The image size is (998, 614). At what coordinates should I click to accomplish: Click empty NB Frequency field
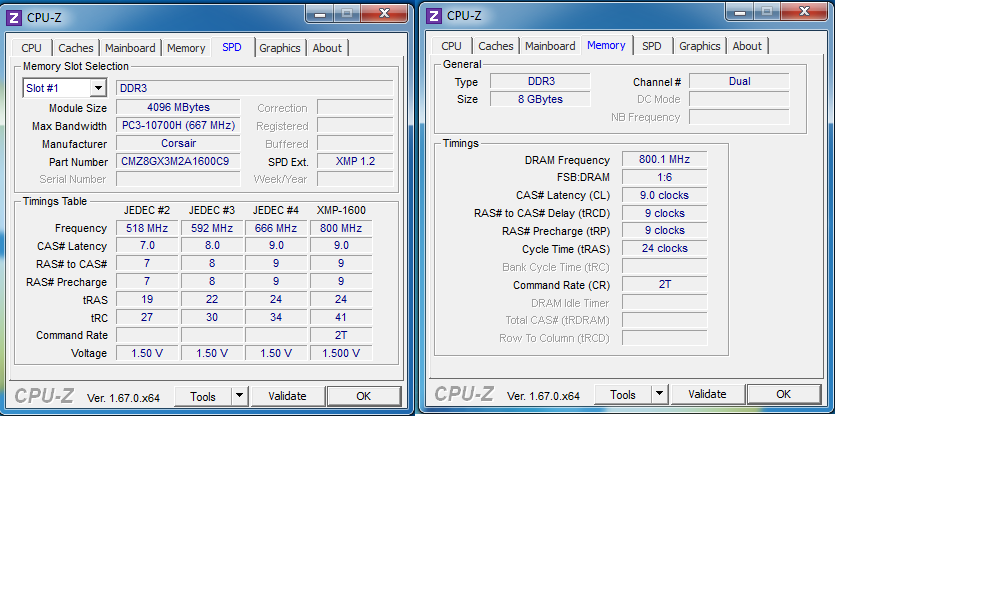[740, 117]
